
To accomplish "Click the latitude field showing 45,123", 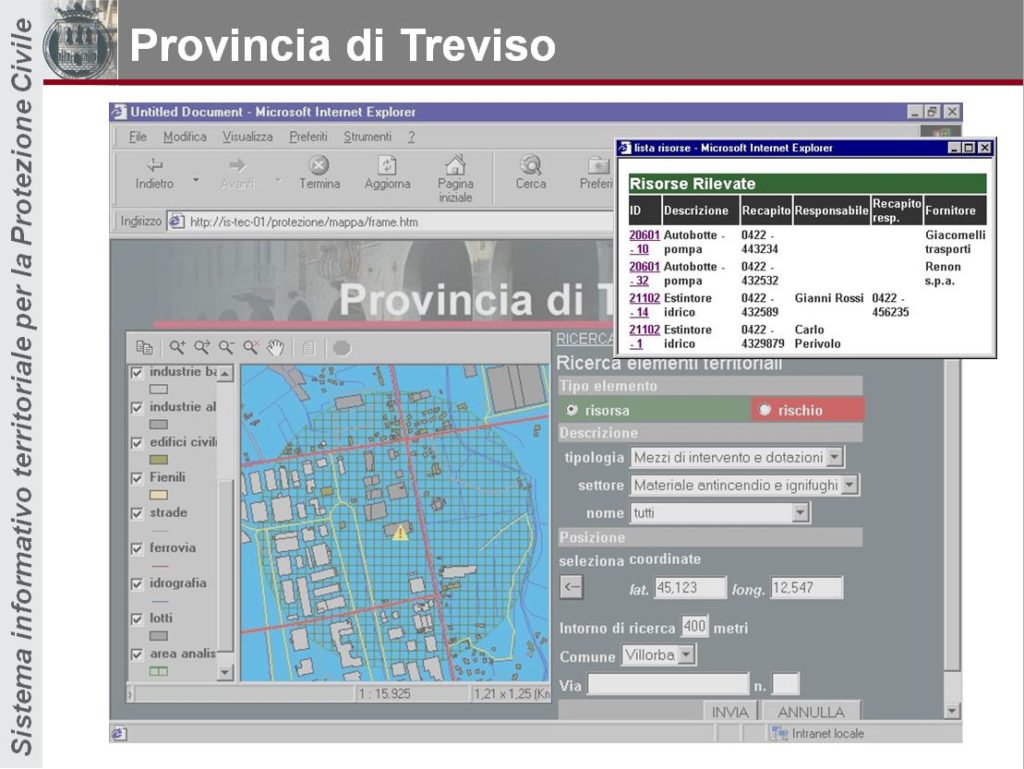I will pos(690,588).
